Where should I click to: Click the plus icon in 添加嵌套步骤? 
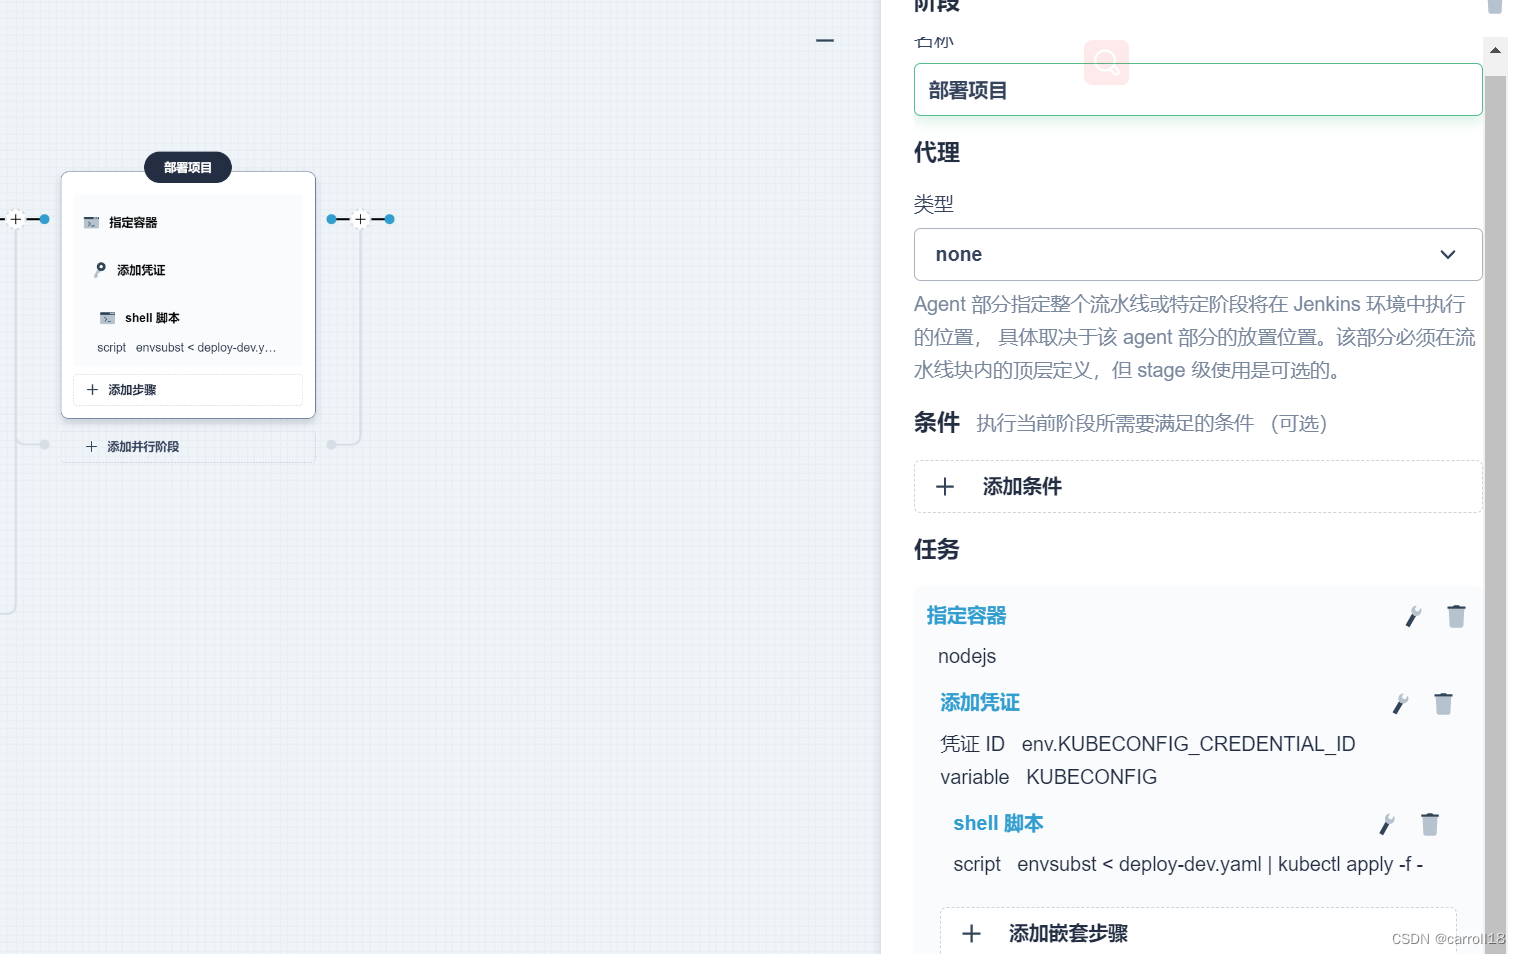(971, 934)
